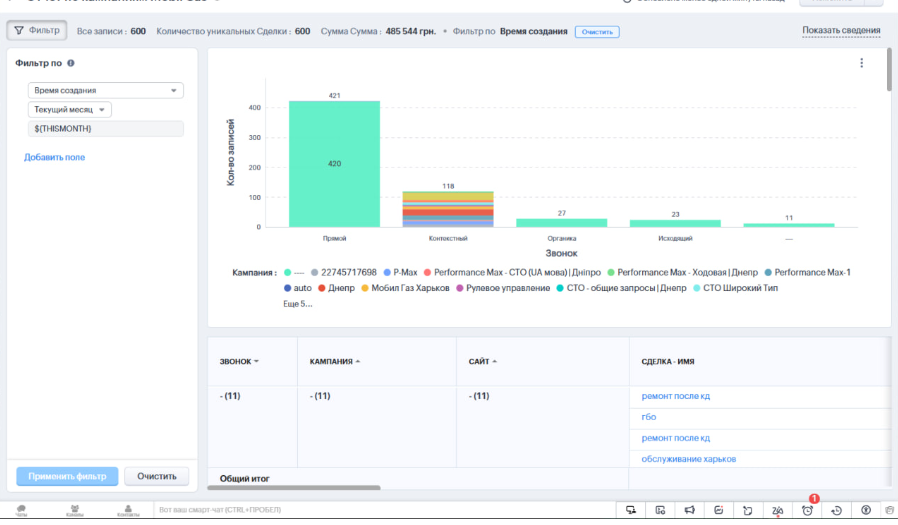
Task: Open the Время создания field dropdown
Action: click(105, 91)
